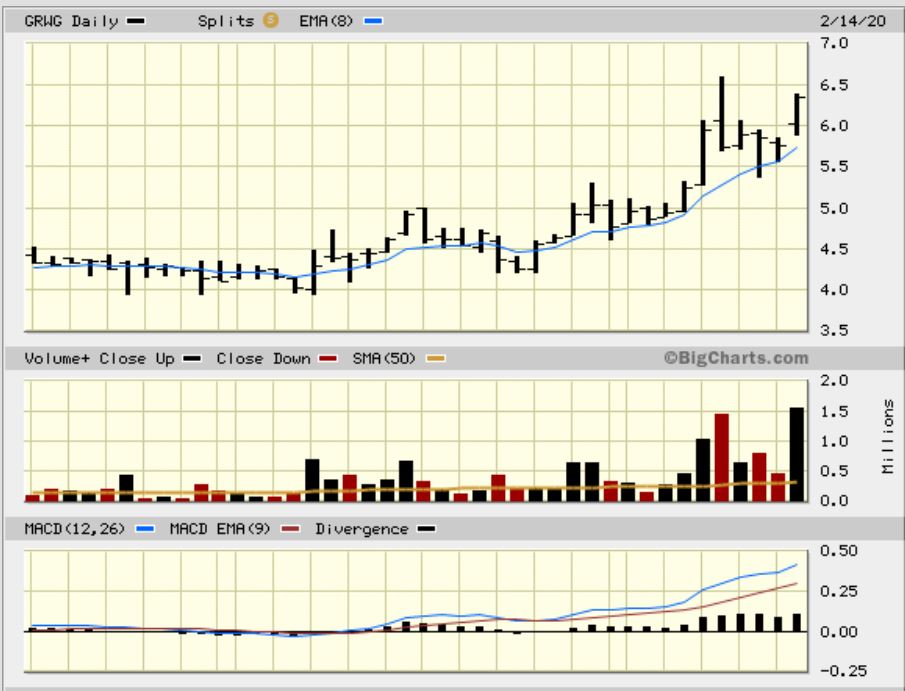Click the tallest black volume bar near 1.5 million
The image size is (905, 691).
tap(796, 454)
